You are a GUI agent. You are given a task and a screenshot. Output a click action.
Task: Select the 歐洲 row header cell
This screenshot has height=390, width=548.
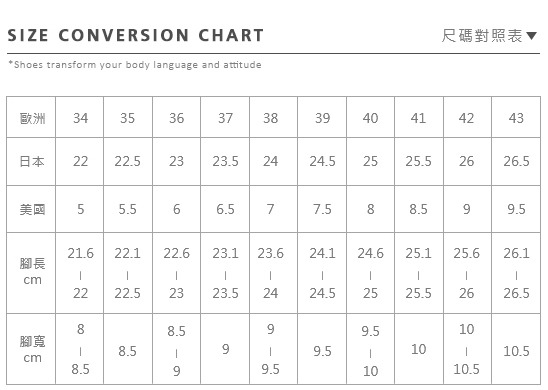pyautogui.click(x=31, y=117)
